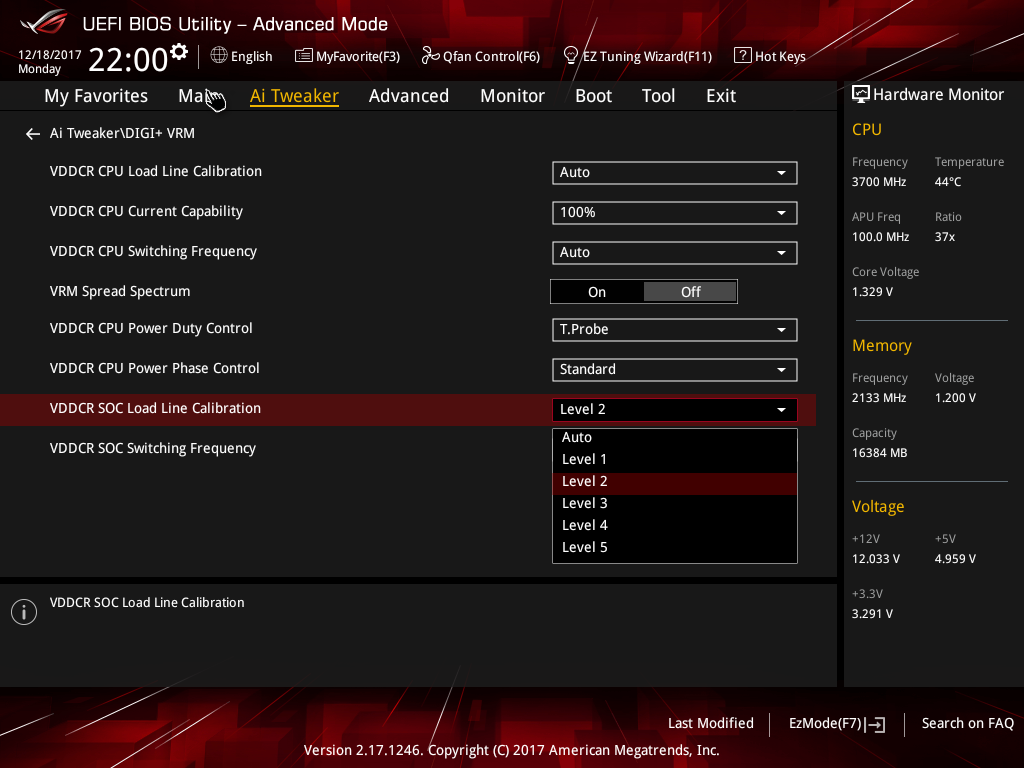Click the back arrow to Ai Tweaker
The image size is (1024, 768).
[33, 134]
